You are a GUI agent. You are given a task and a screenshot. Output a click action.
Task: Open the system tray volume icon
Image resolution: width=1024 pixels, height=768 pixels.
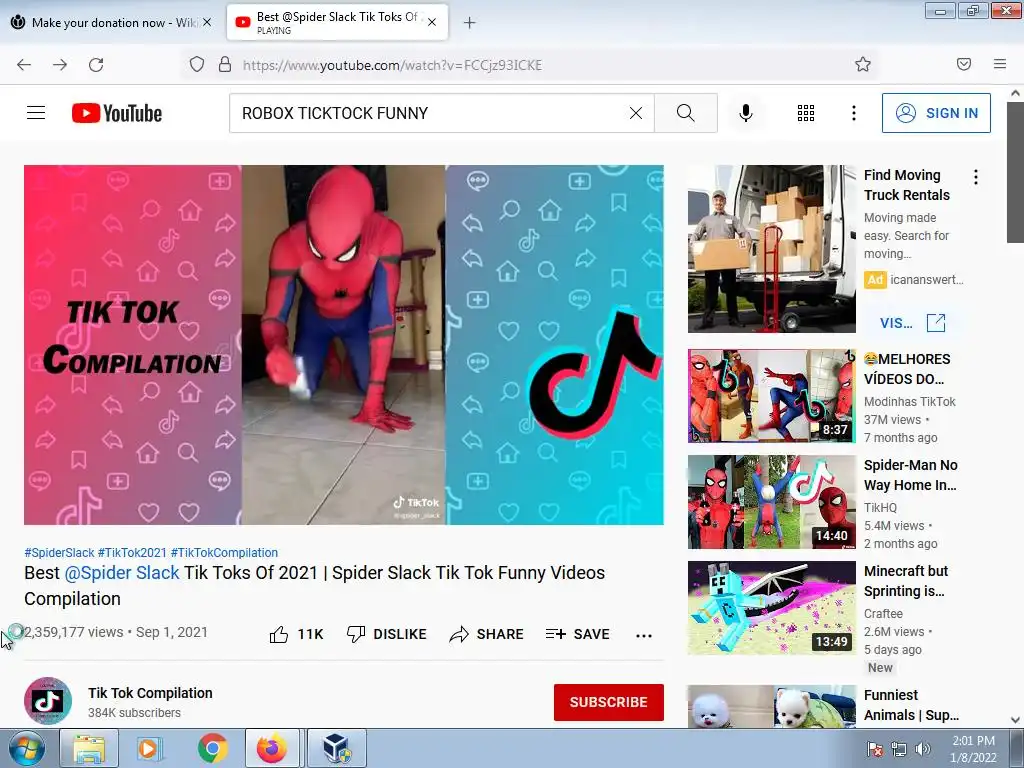pos(922,748)
